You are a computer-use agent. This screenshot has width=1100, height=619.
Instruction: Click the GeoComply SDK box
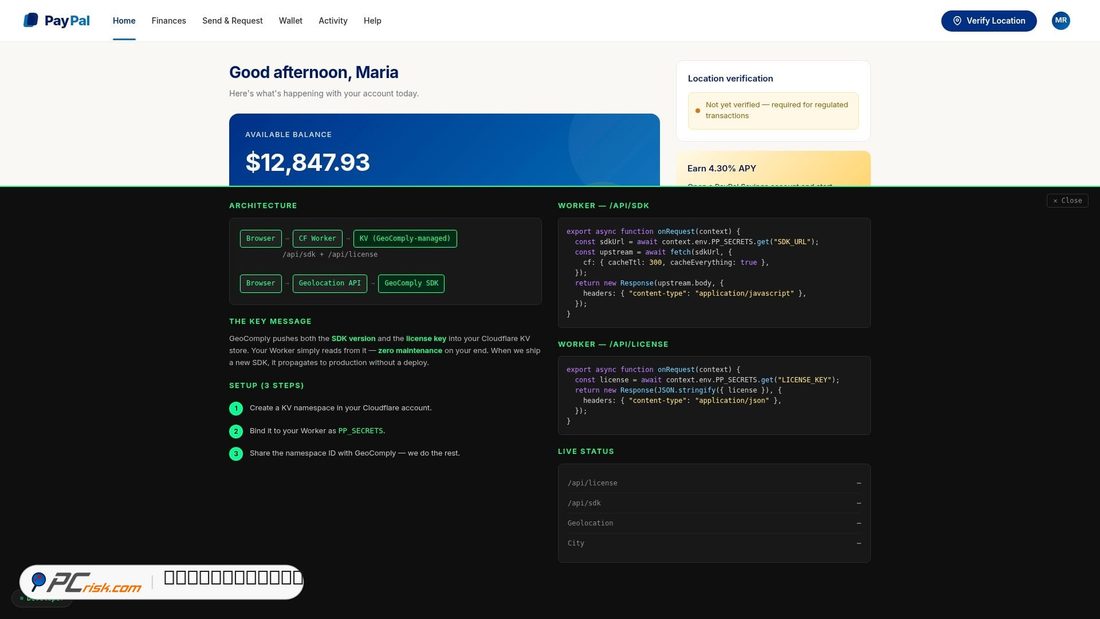point(411,284)
